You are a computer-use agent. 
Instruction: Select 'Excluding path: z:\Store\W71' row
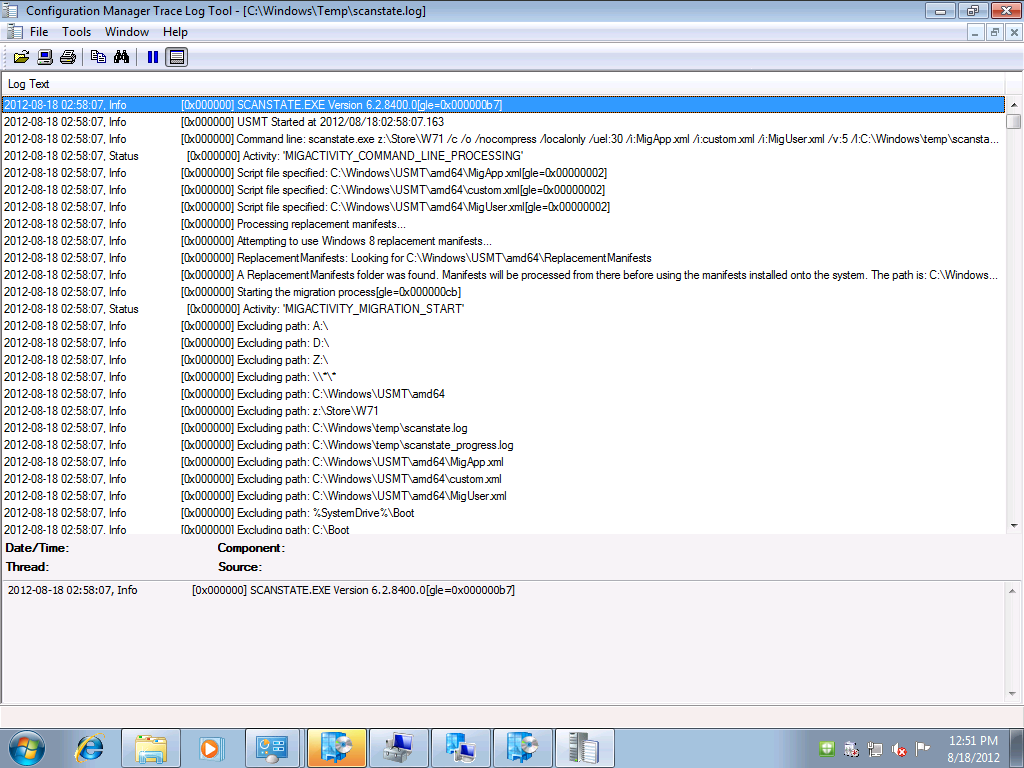(x=503, y=410)
